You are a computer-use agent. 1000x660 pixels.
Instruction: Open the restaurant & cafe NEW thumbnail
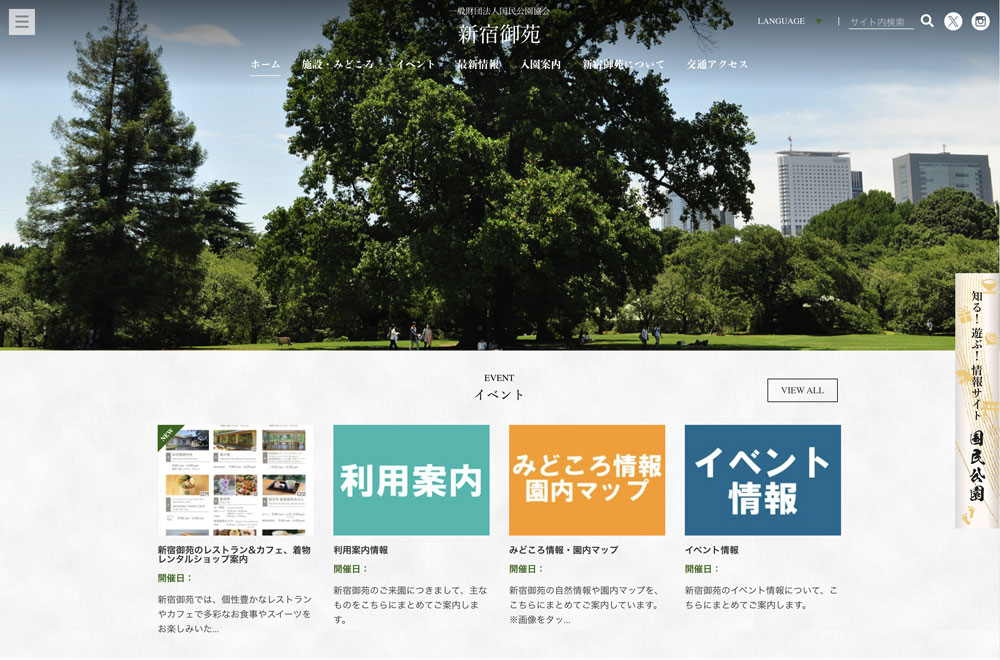pos(235,480)
